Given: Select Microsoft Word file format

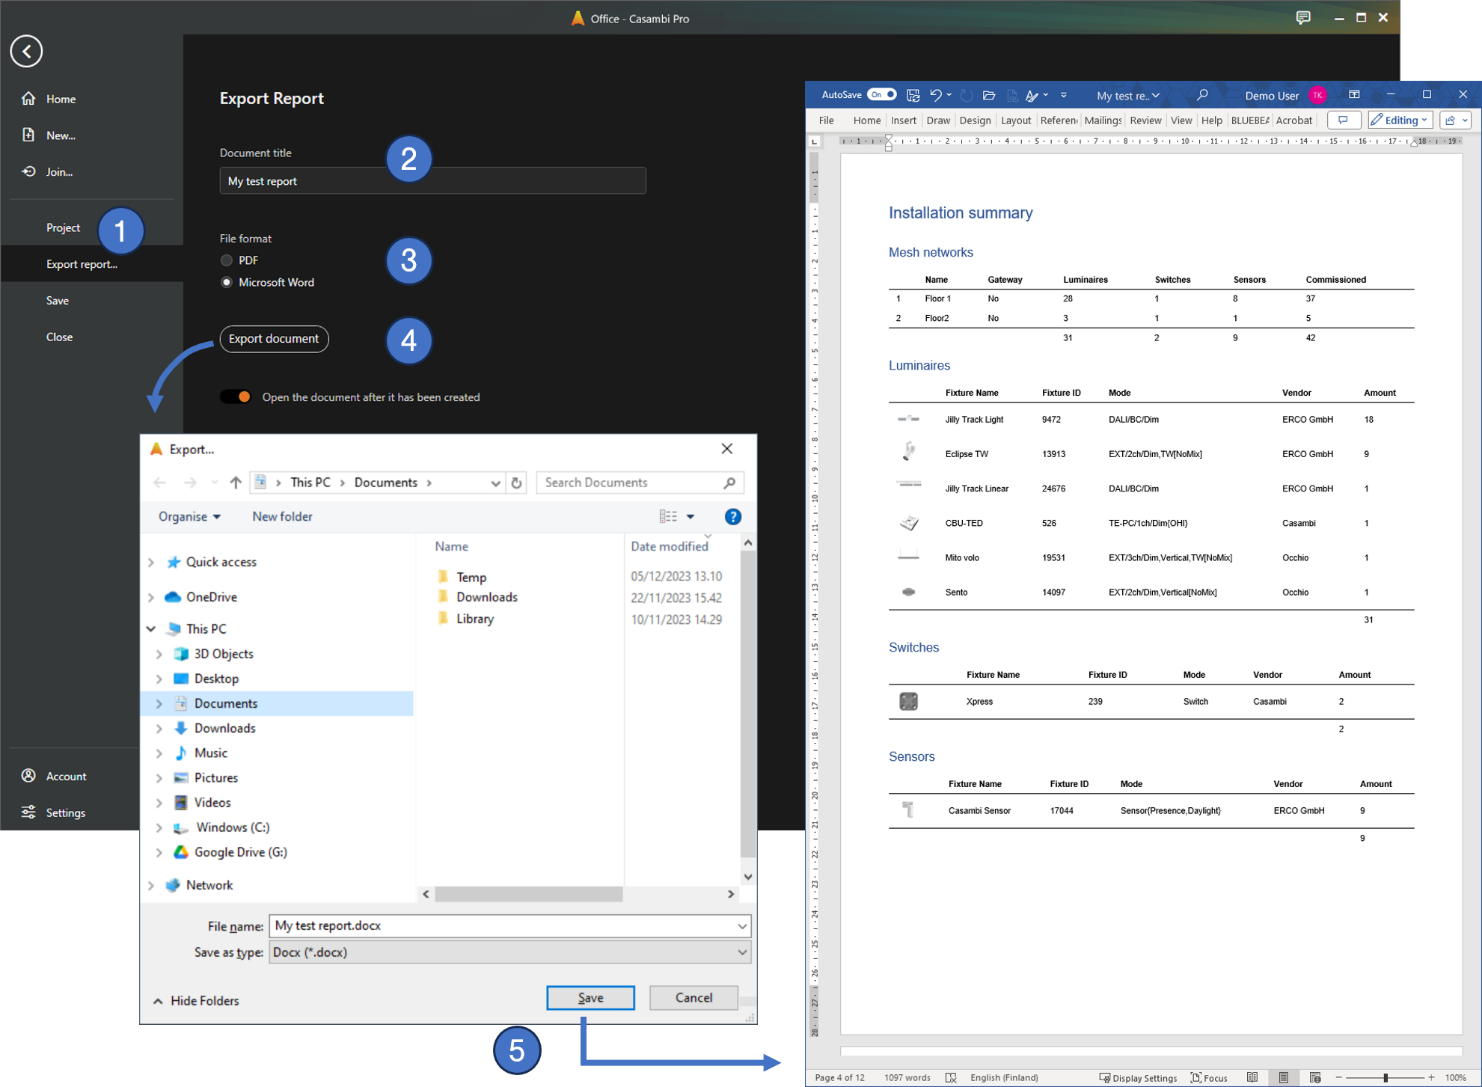Looking at the screenshot, I should point(227,282).
